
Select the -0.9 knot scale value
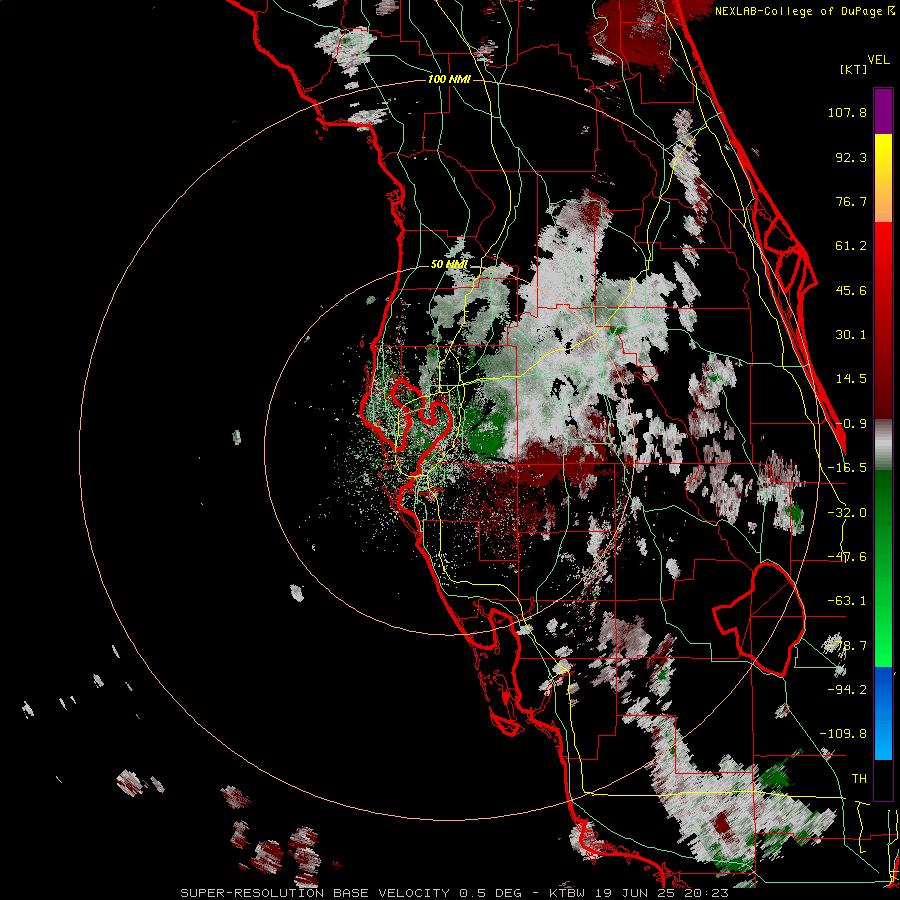(851, 424)
